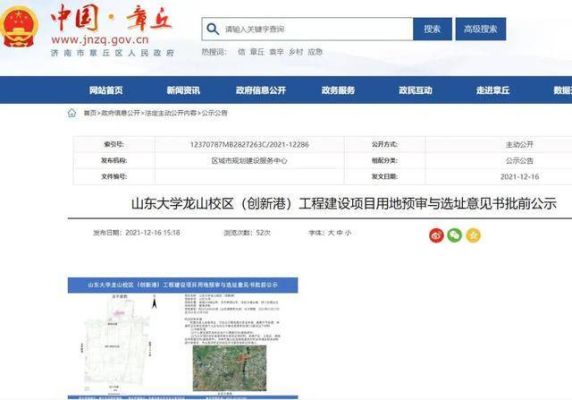Click the 高级搜索 button
The image size is (572, 400).
(481, 29)
